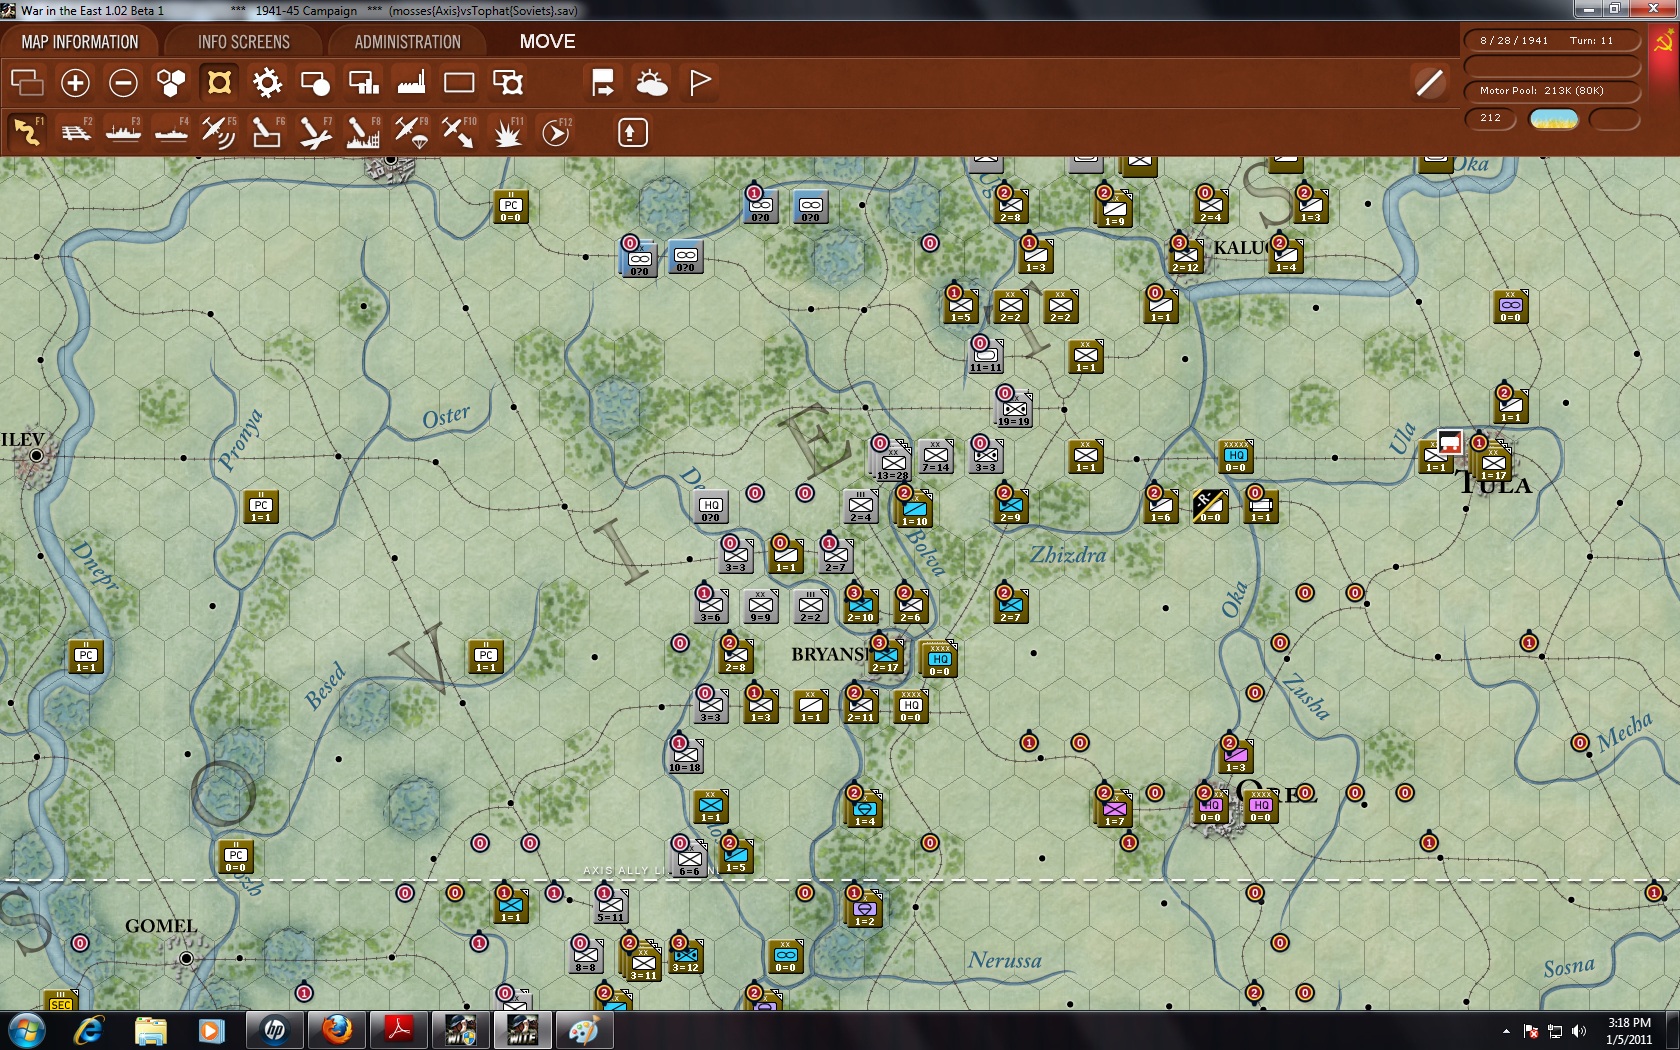Select bomb airfield mode (F7) icon
Viewport: 1680px width, 1050px height.
pos(315,132)
